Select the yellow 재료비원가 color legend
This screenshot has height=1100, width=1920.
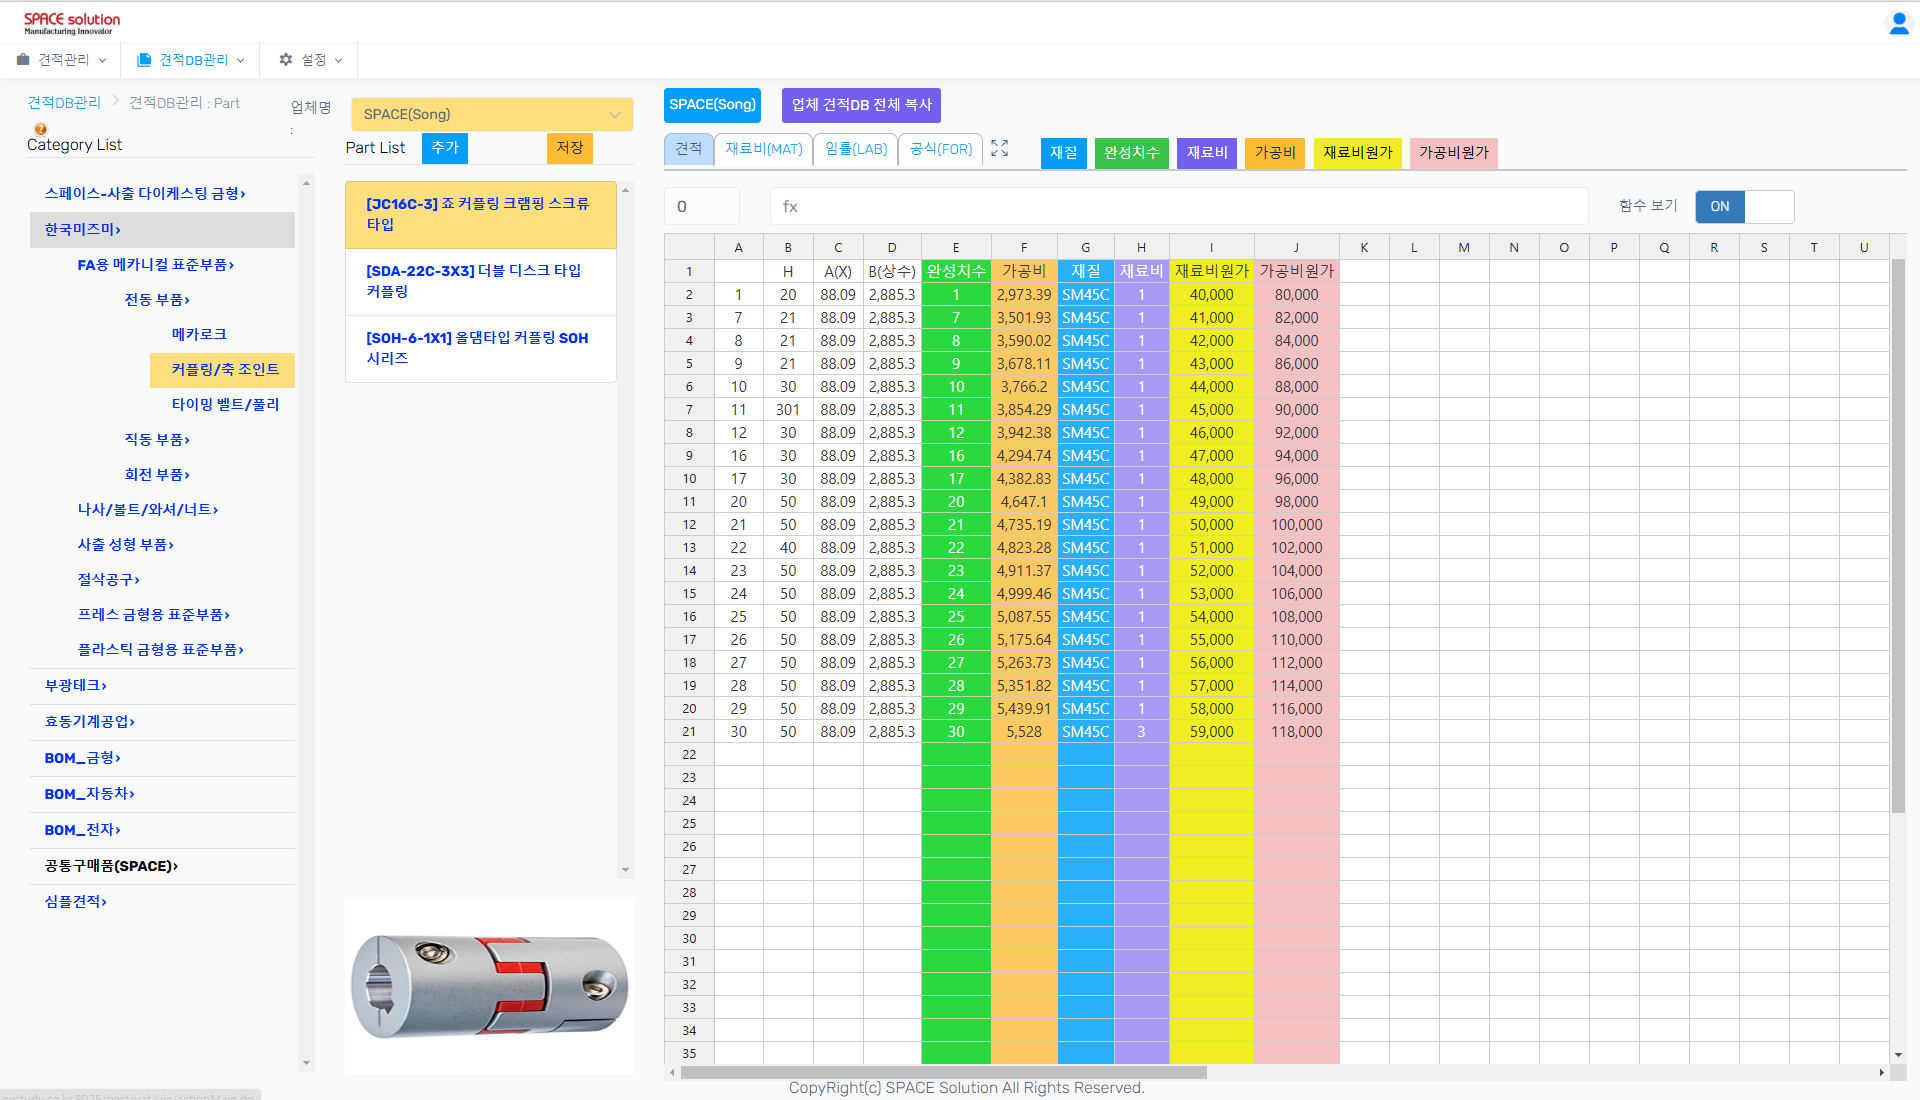pos(1356,153)
